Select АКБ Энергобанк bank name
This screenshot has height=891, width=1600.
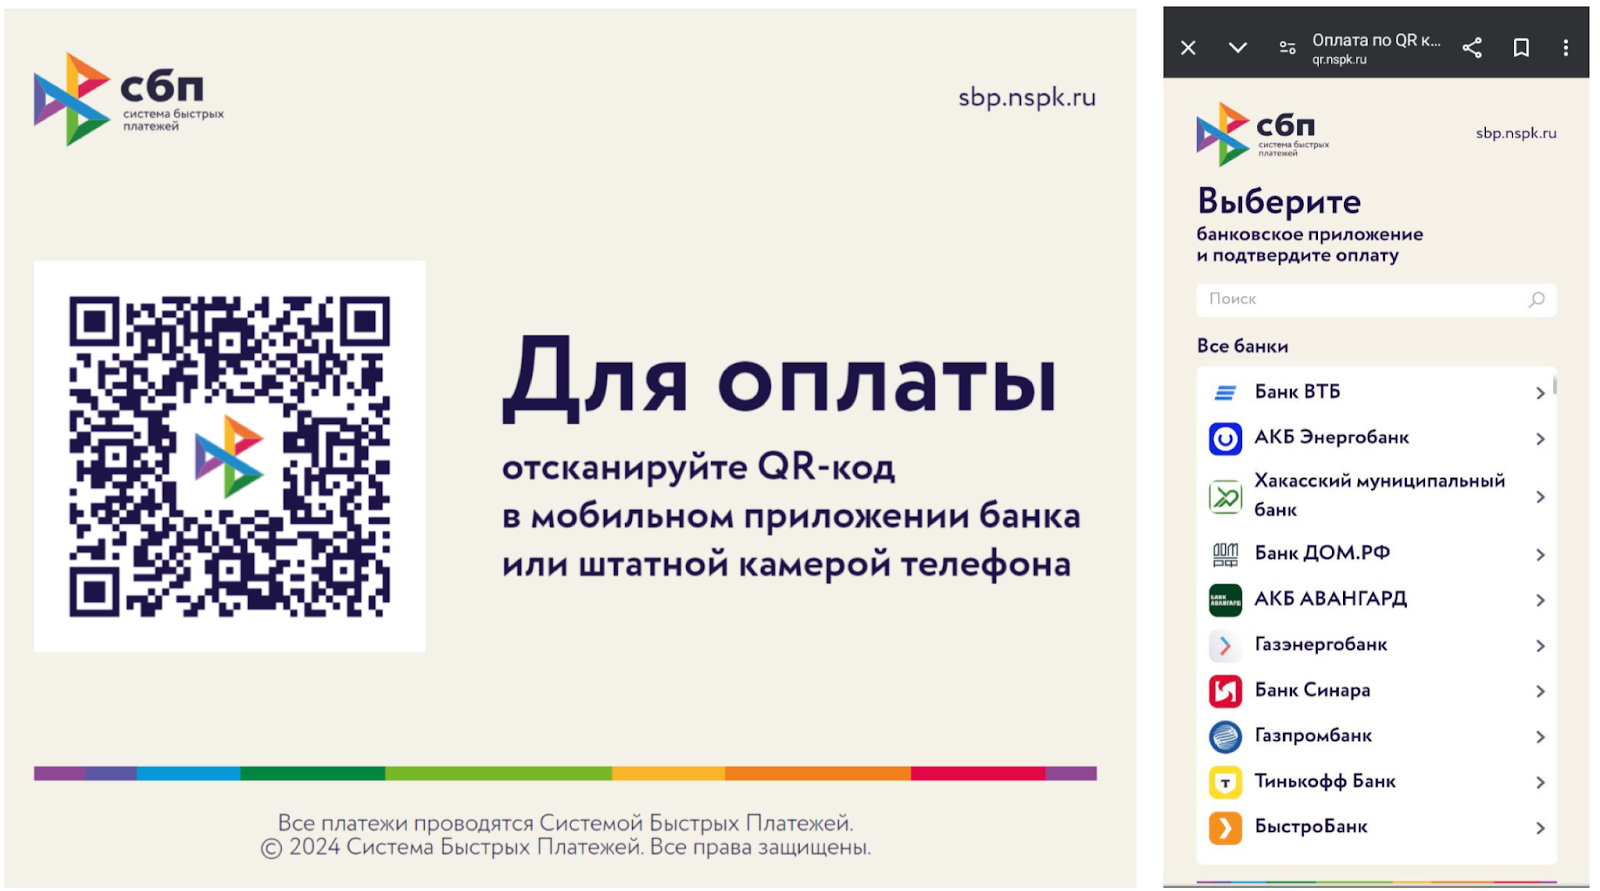(x=1331, y=437)
